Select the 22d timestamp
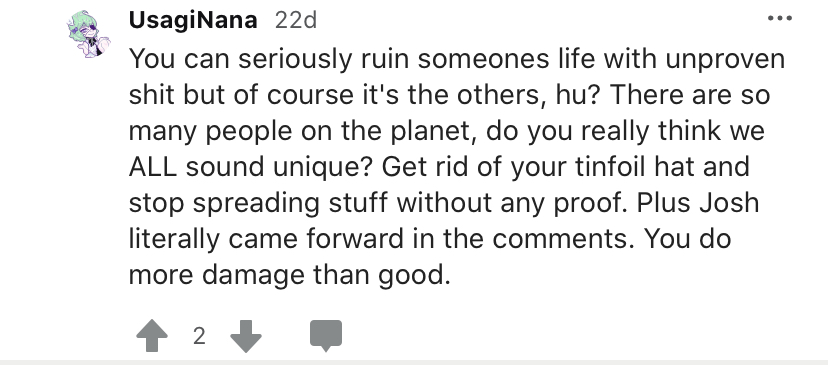The image size is (828, 365). [x=296, y=21]
